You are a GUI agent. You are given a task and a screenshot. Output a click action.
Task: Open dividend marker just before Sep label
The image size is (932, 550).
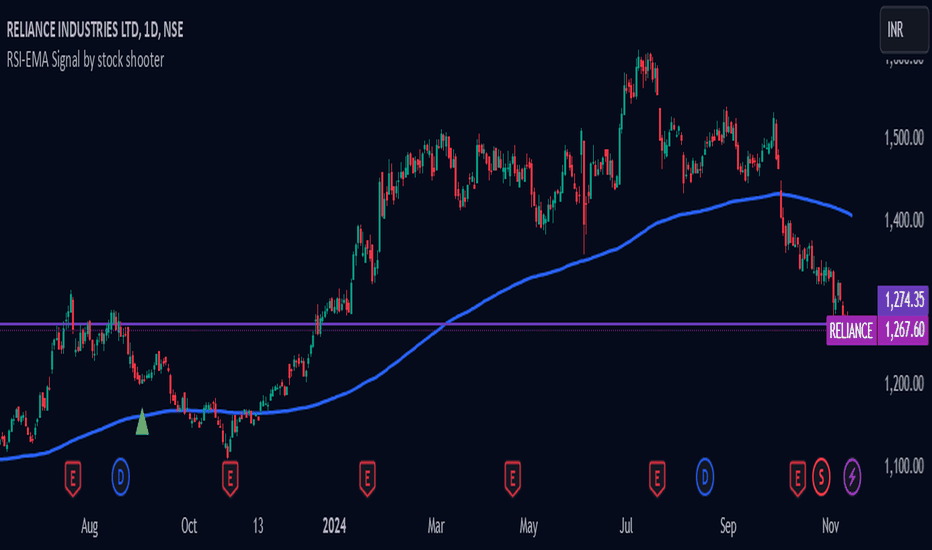[x=705, y=477]
